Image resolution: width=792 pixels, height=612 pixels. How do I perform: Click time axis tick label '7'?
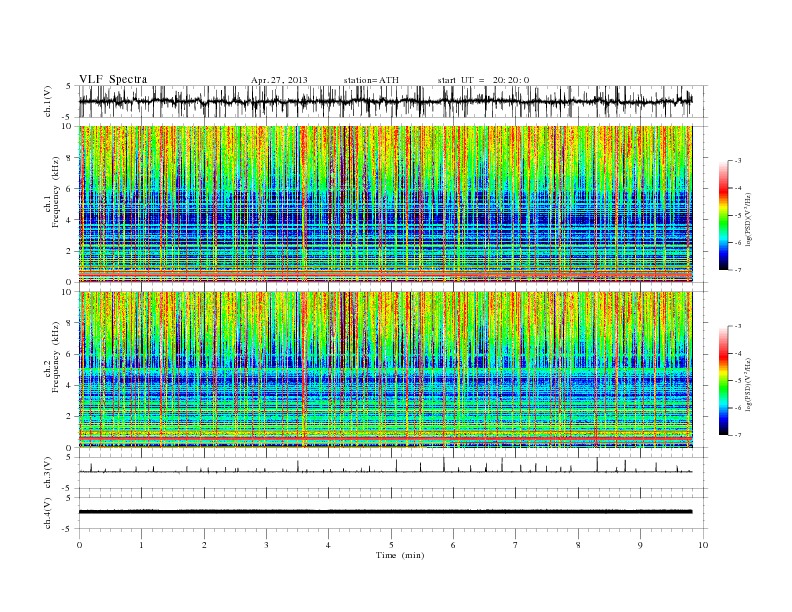click(x=516, y=545)
